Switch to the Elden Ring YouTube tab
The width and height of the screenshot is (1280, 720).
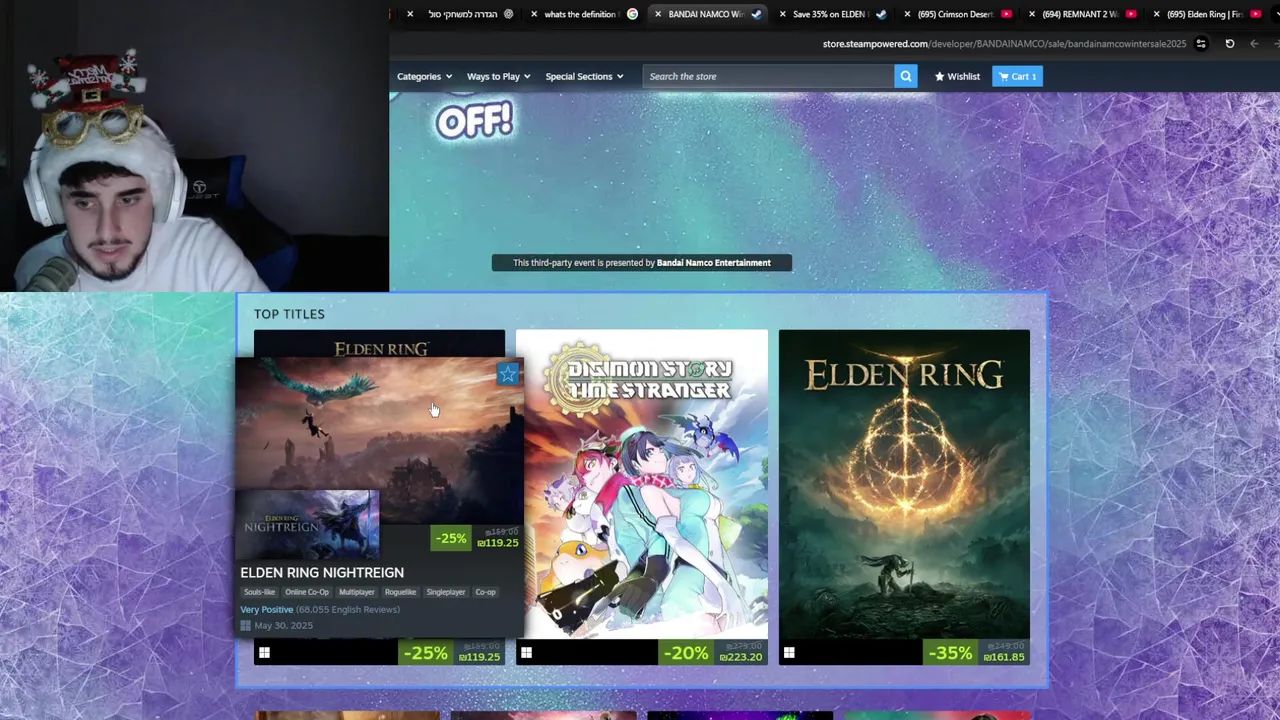[x=1206, y=14]
